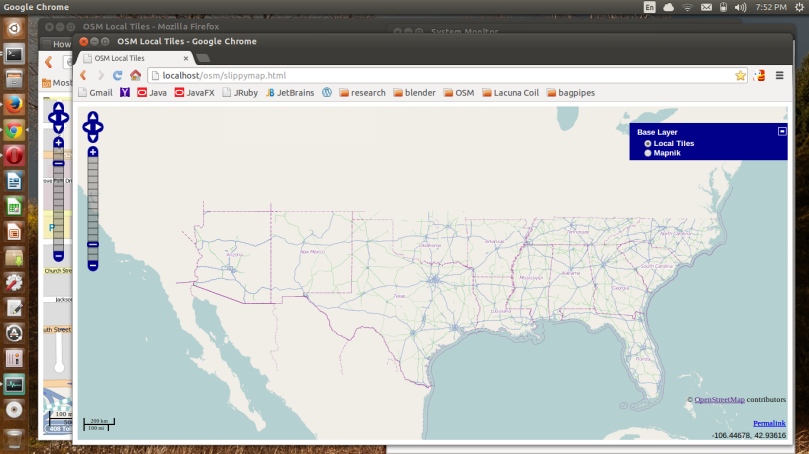Open the WordPress bookmark icon
The width and height of the screenshot is (809, 454).
tap(327, 93)
